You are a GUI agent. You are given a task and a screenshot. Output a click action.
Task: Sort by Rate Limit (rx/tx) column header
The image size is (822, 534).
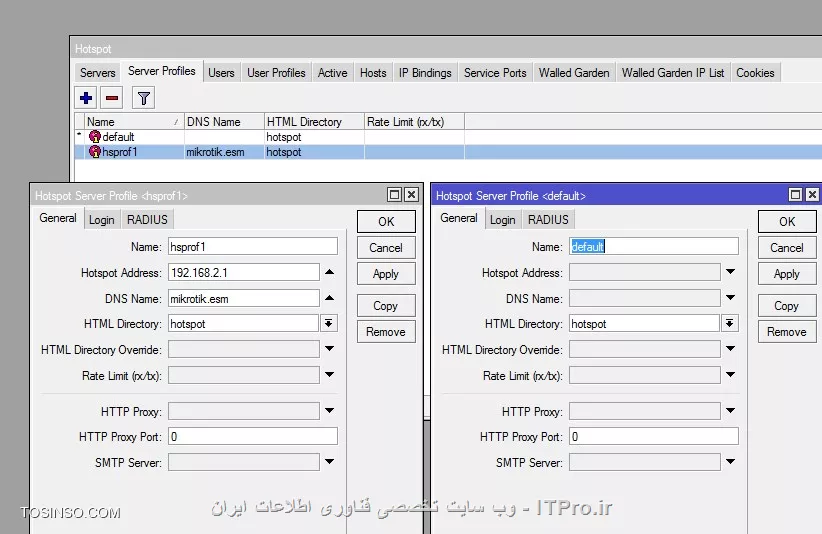(415, 122)
